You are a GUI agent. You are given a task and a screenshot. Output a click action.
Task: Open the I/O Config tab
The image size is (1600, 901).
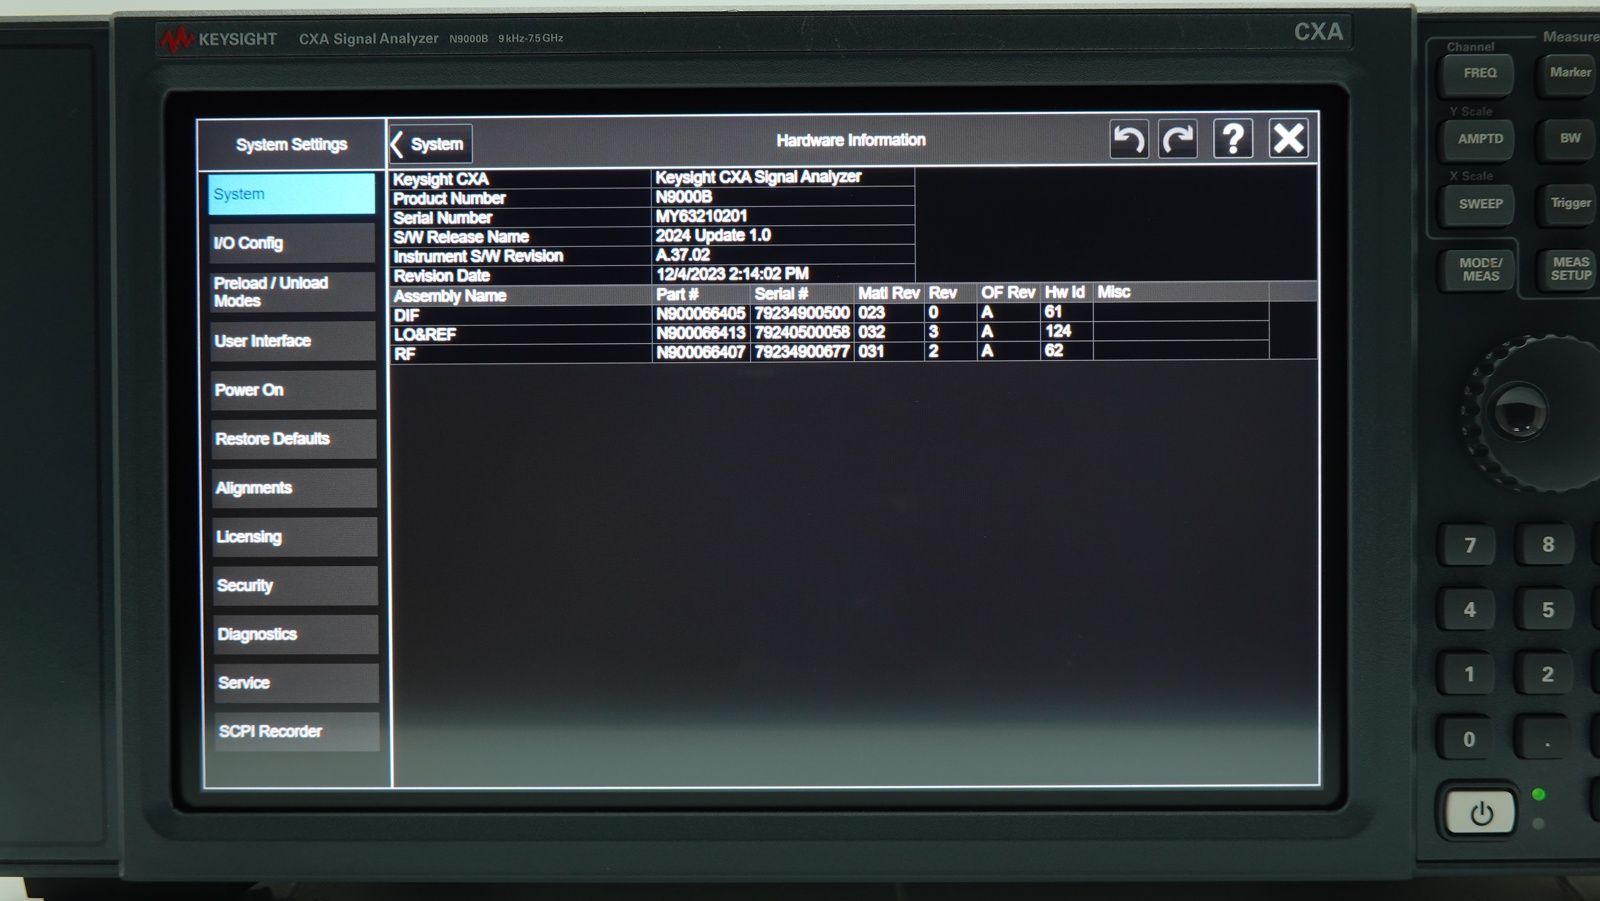[x=292, y=243]
